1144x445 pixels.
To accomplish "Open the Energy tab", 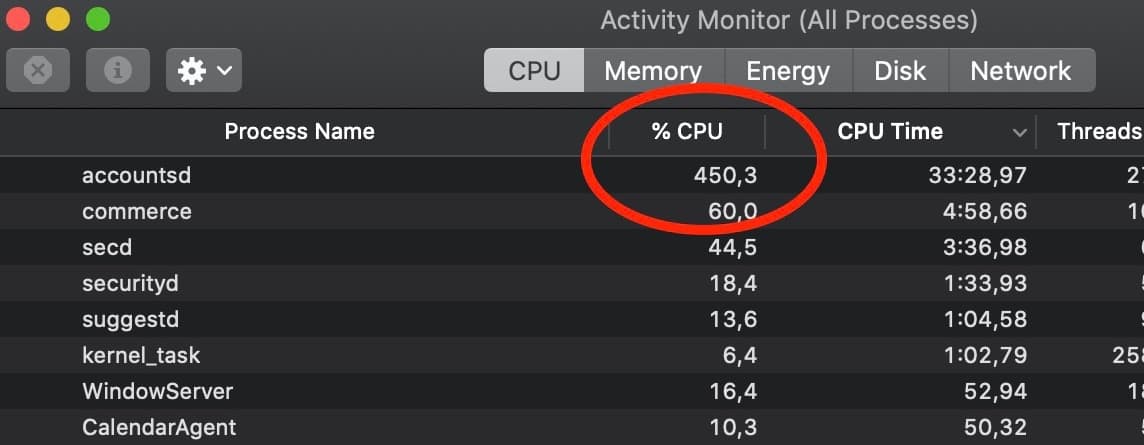I will pos(788,71).
